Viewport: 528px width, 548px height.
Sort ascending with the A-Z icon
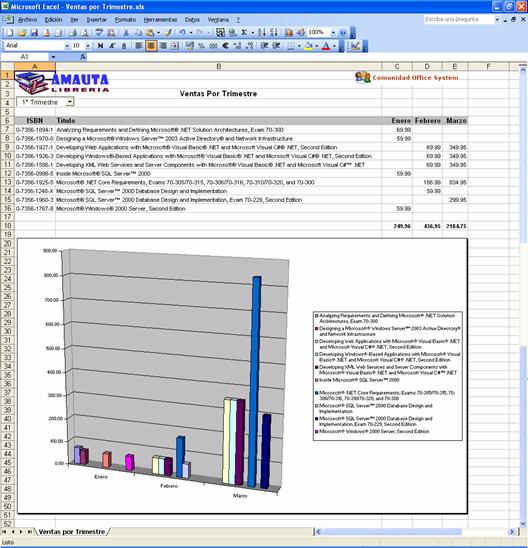tap(261, 33)
